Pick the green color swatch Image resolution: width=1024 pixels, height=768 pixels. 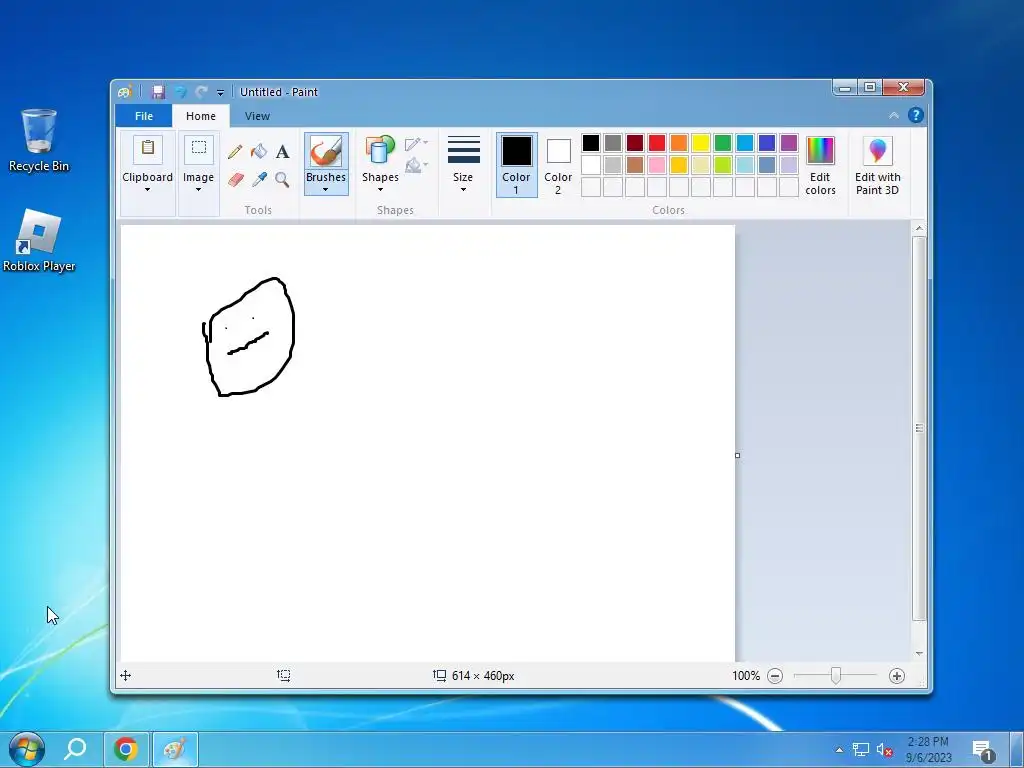tap(723, 143)
